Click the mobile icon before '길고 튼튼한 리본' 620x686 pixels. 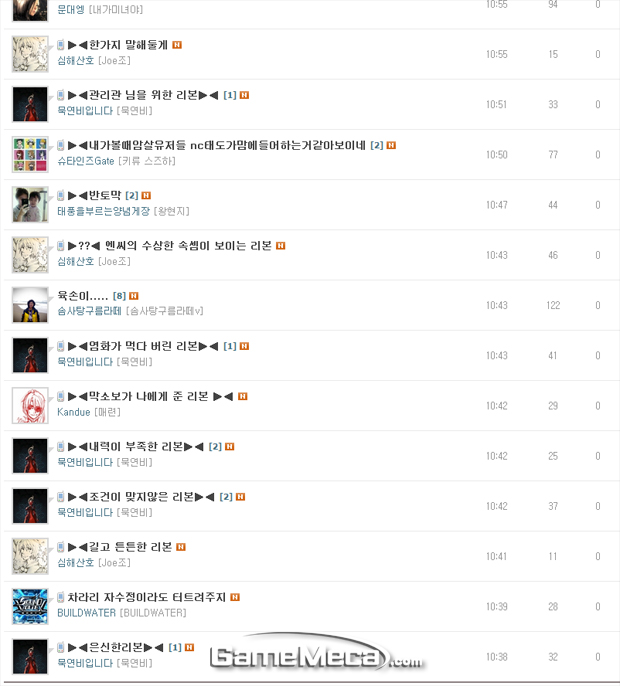point(61,547)
